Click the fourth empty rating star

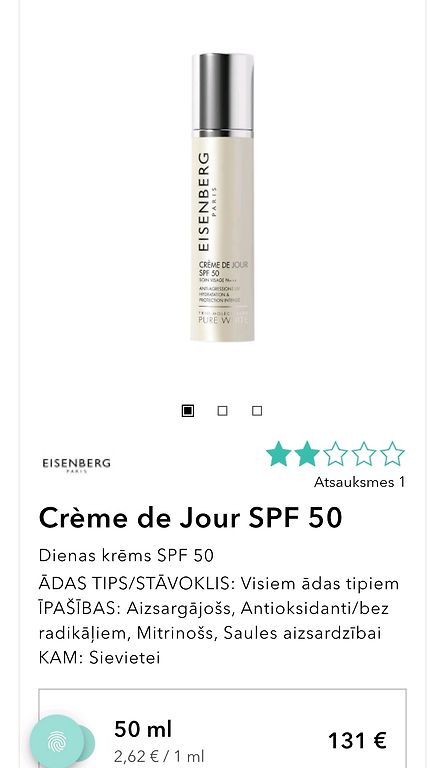click(x=364, y=454)
